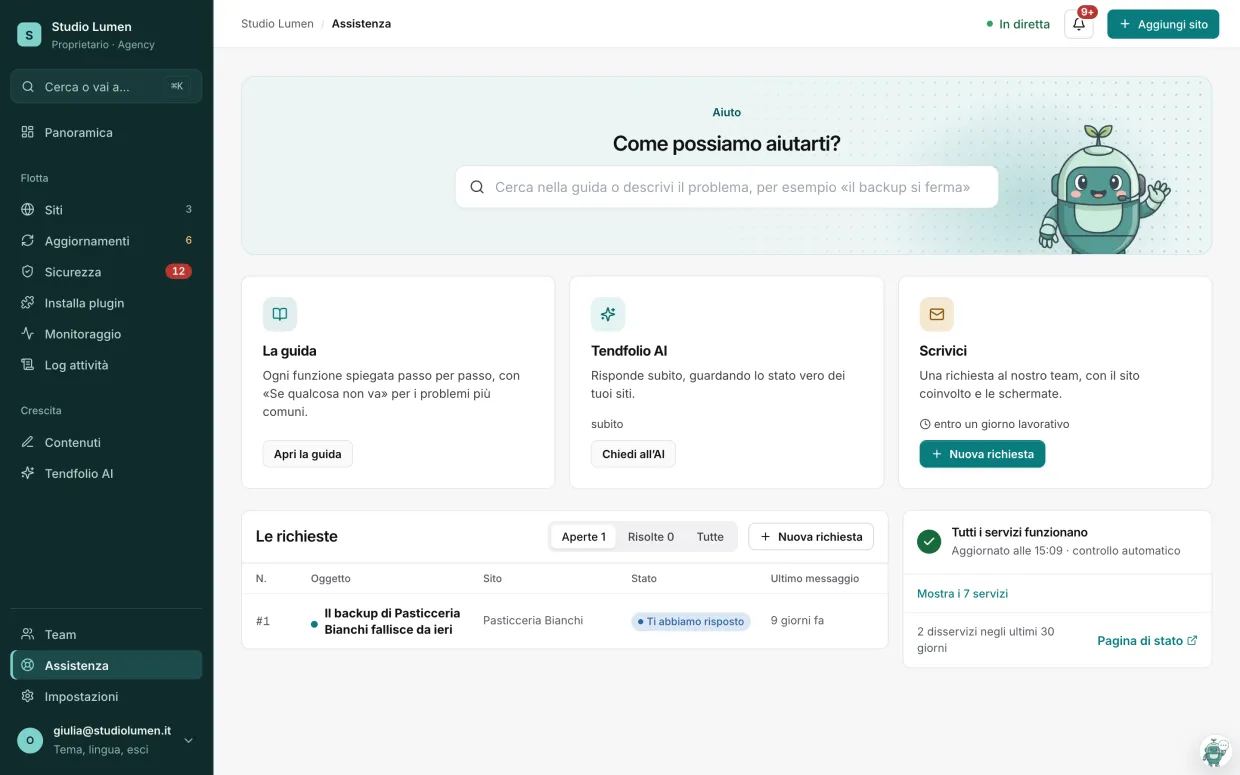This screenshot has height=775, width=1240.
Task: Switch to the Risolte 0 tab
Action: pyautogui.click(x=651, y=537)
